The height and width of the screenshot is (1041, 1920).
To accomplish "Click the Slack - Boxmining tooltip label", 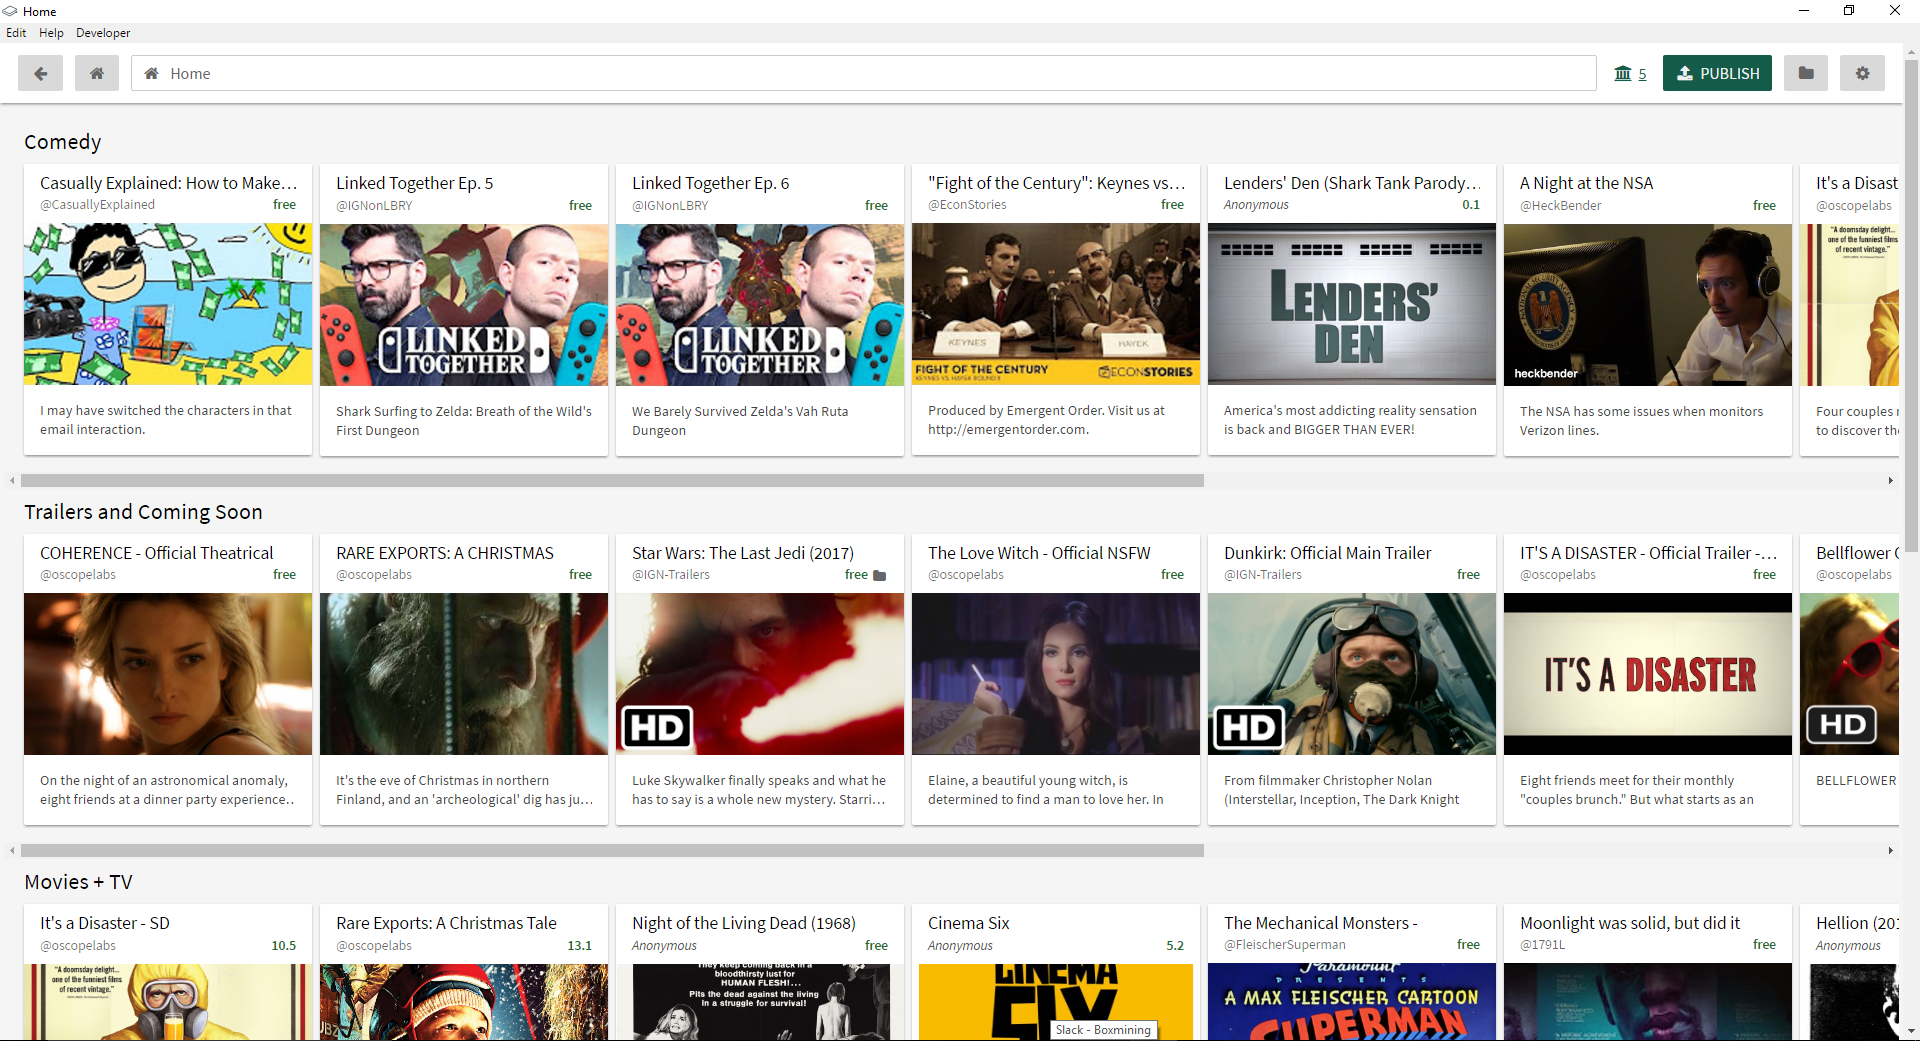I will click(x=1104, y=1030).
